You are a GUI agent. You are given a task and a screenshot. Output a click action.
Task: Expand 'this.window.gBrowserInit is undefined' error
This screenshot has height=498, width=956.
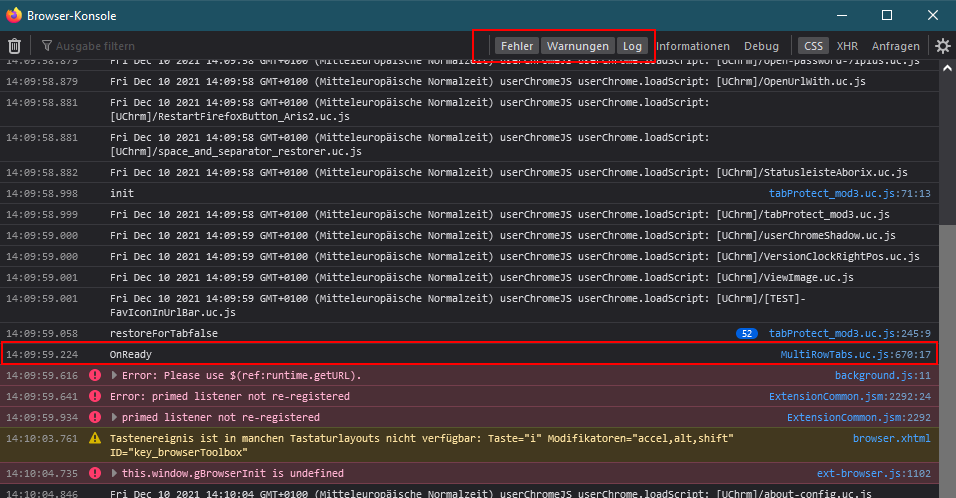click(x=114, y=473)
